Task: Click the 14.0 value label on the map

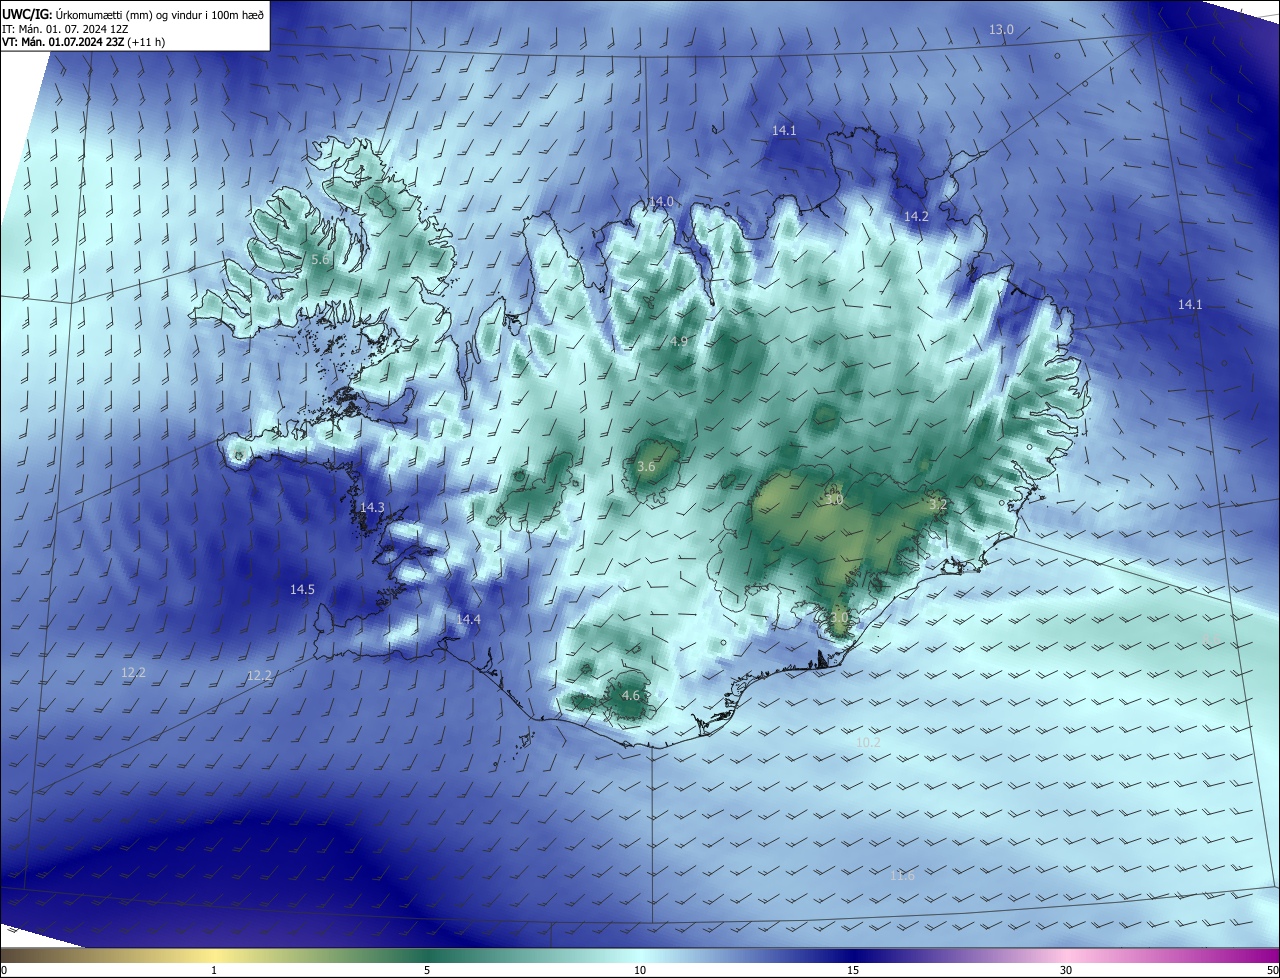Action: click(661, 202)
